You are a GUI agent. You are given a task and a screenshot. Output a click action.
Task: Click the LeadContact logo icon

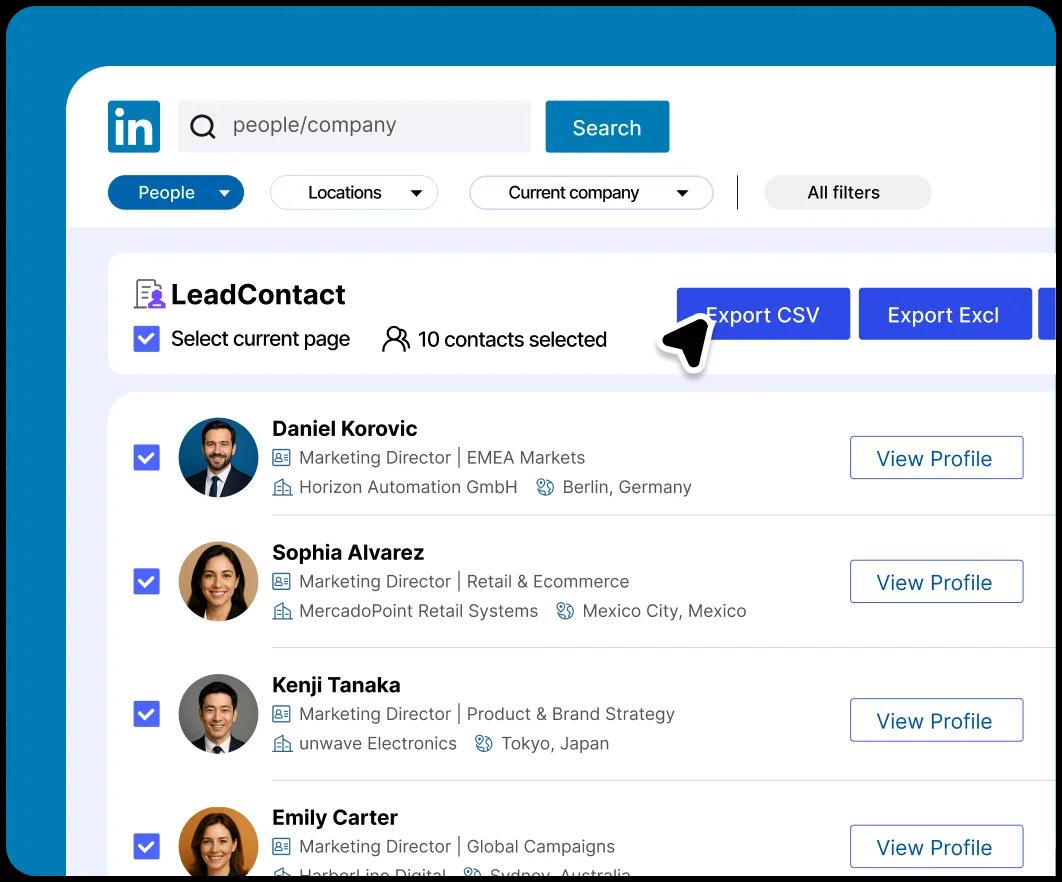coord(150,294)
